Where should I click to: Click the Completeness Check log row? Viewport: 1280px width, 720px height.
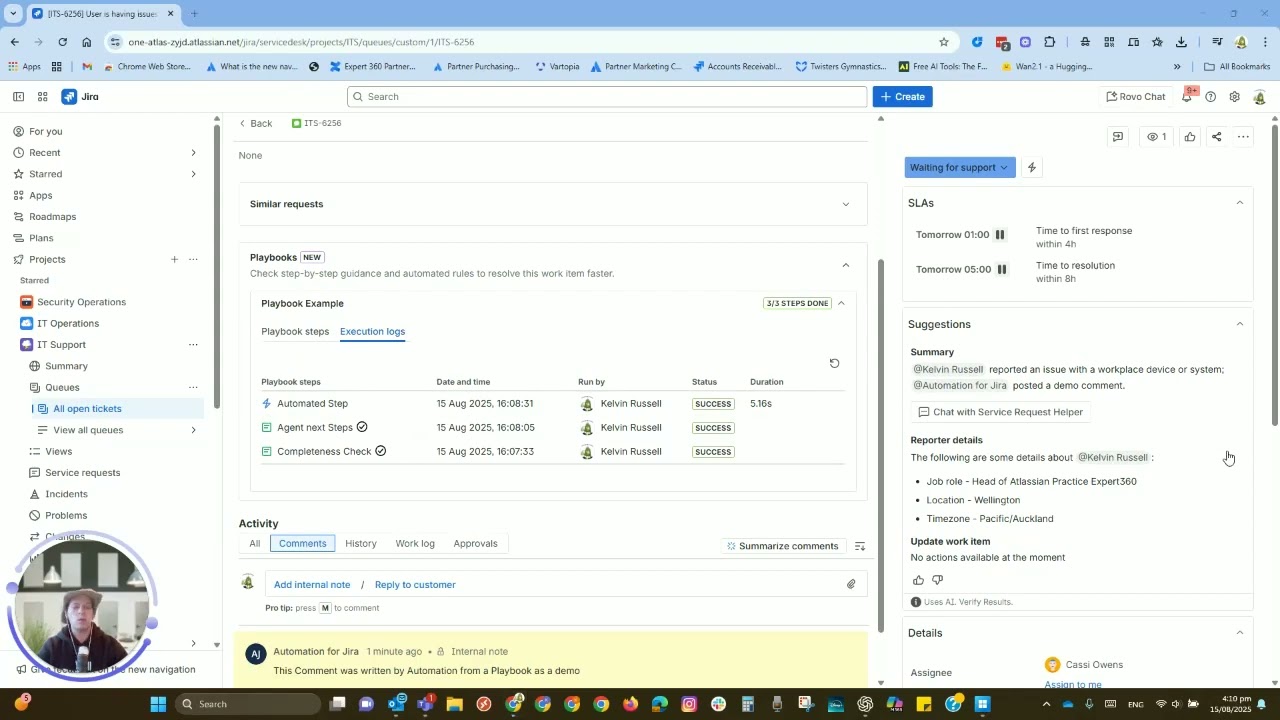pos(553,452)
